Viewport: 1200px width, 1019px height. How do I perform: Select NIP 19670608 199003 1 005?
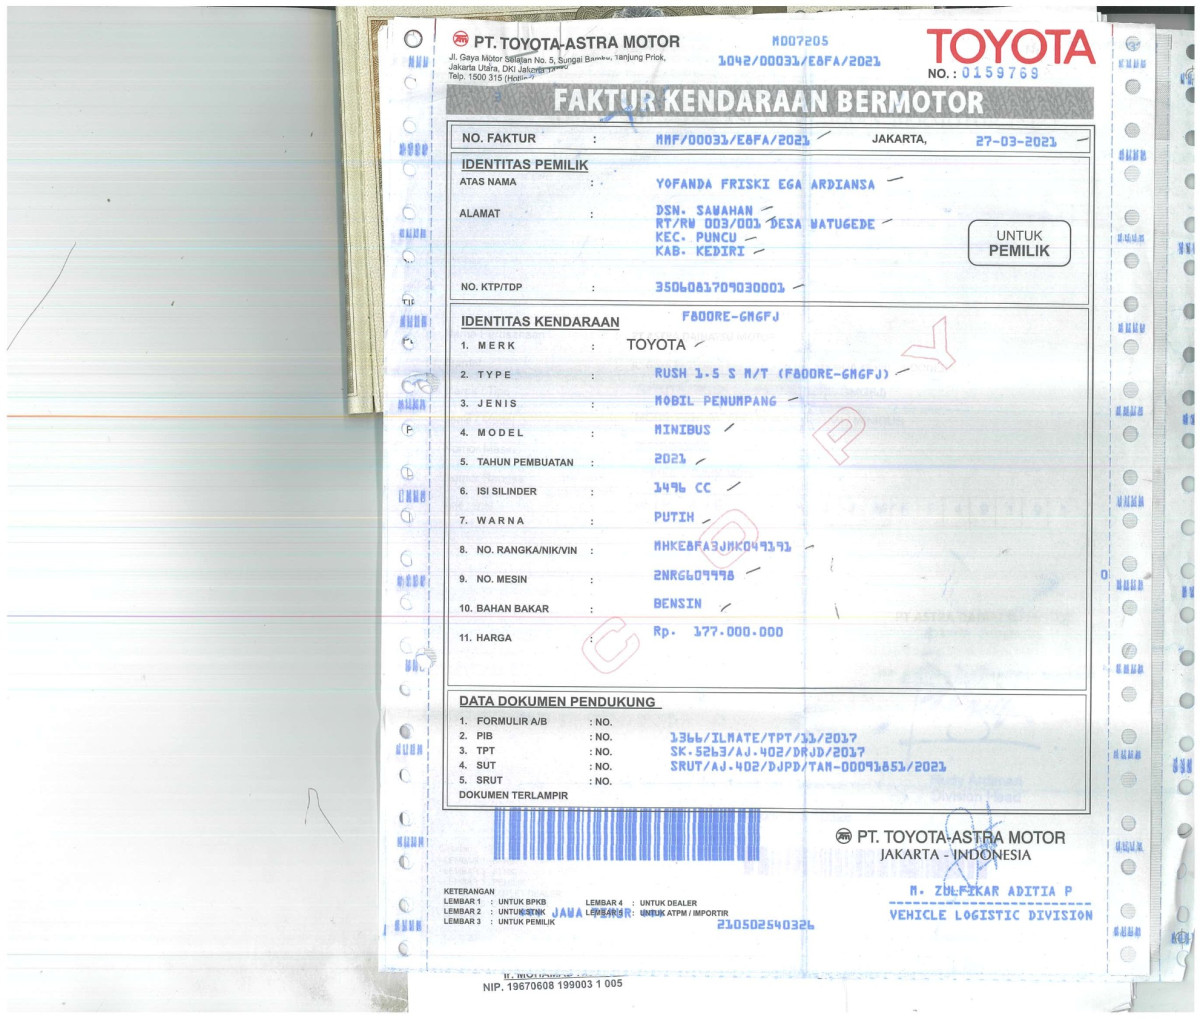(x=552, y=985)
